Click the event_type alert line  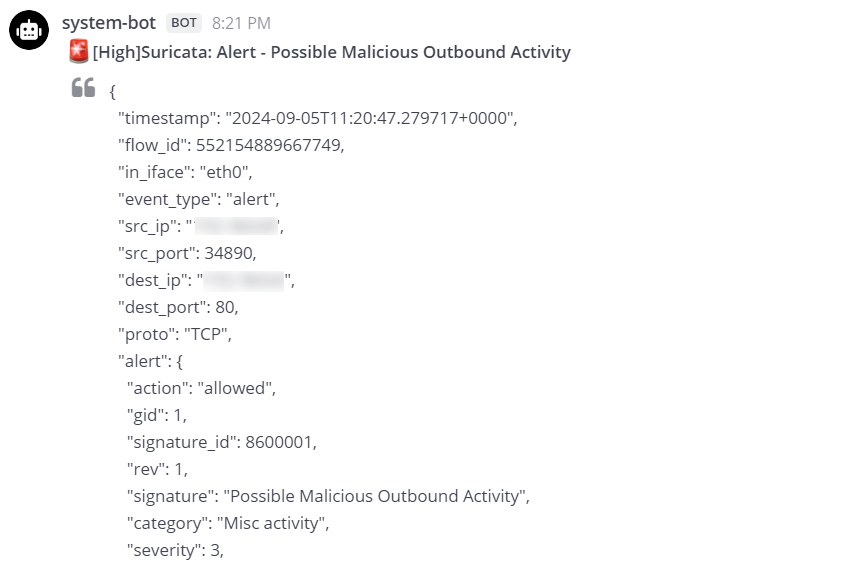(199, 199)
